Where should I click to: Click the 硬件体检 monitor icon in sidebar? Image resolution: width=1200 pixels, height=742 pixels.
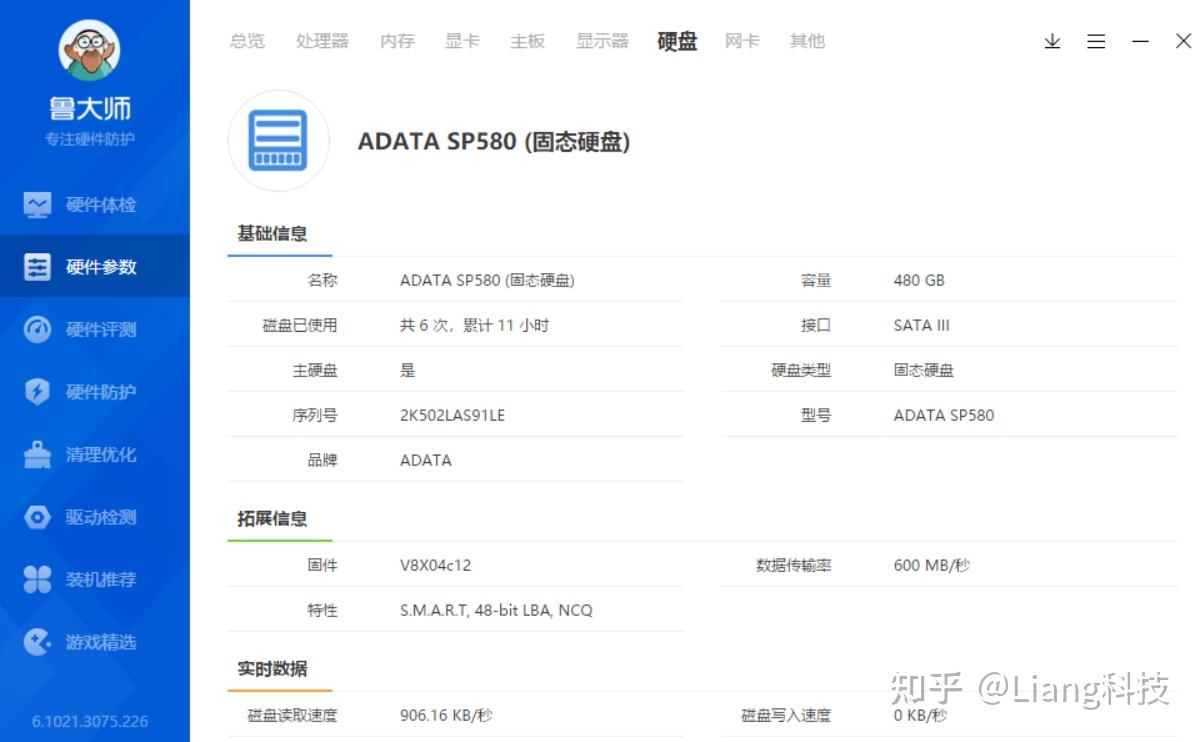pyautogui.click(x=37, y=205)
